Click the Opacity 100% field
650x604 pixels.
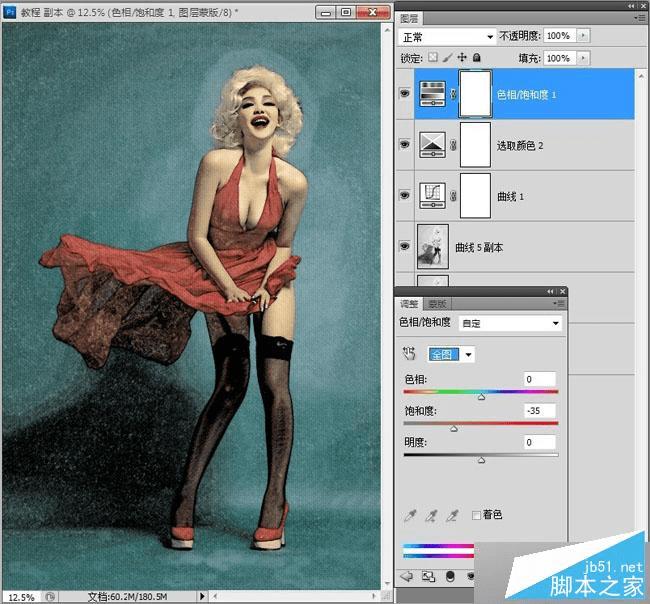click(x=560, y=36)
